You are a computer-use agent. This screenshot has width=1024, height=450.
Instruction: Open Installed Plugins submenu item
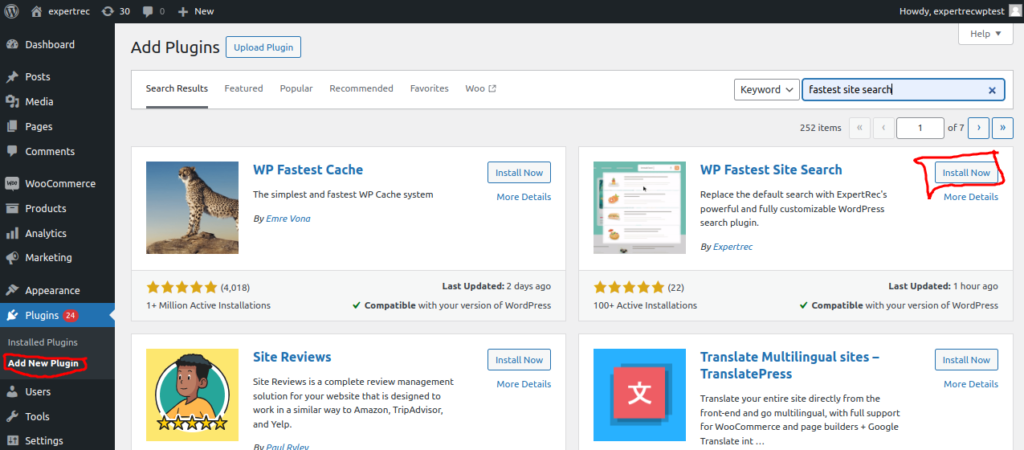click(42, 342)
